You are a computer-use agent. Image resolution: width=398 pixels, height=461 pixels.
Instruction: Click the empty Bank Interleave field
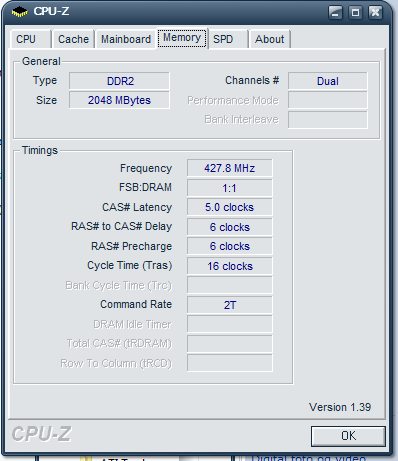[x=328, y=120]
